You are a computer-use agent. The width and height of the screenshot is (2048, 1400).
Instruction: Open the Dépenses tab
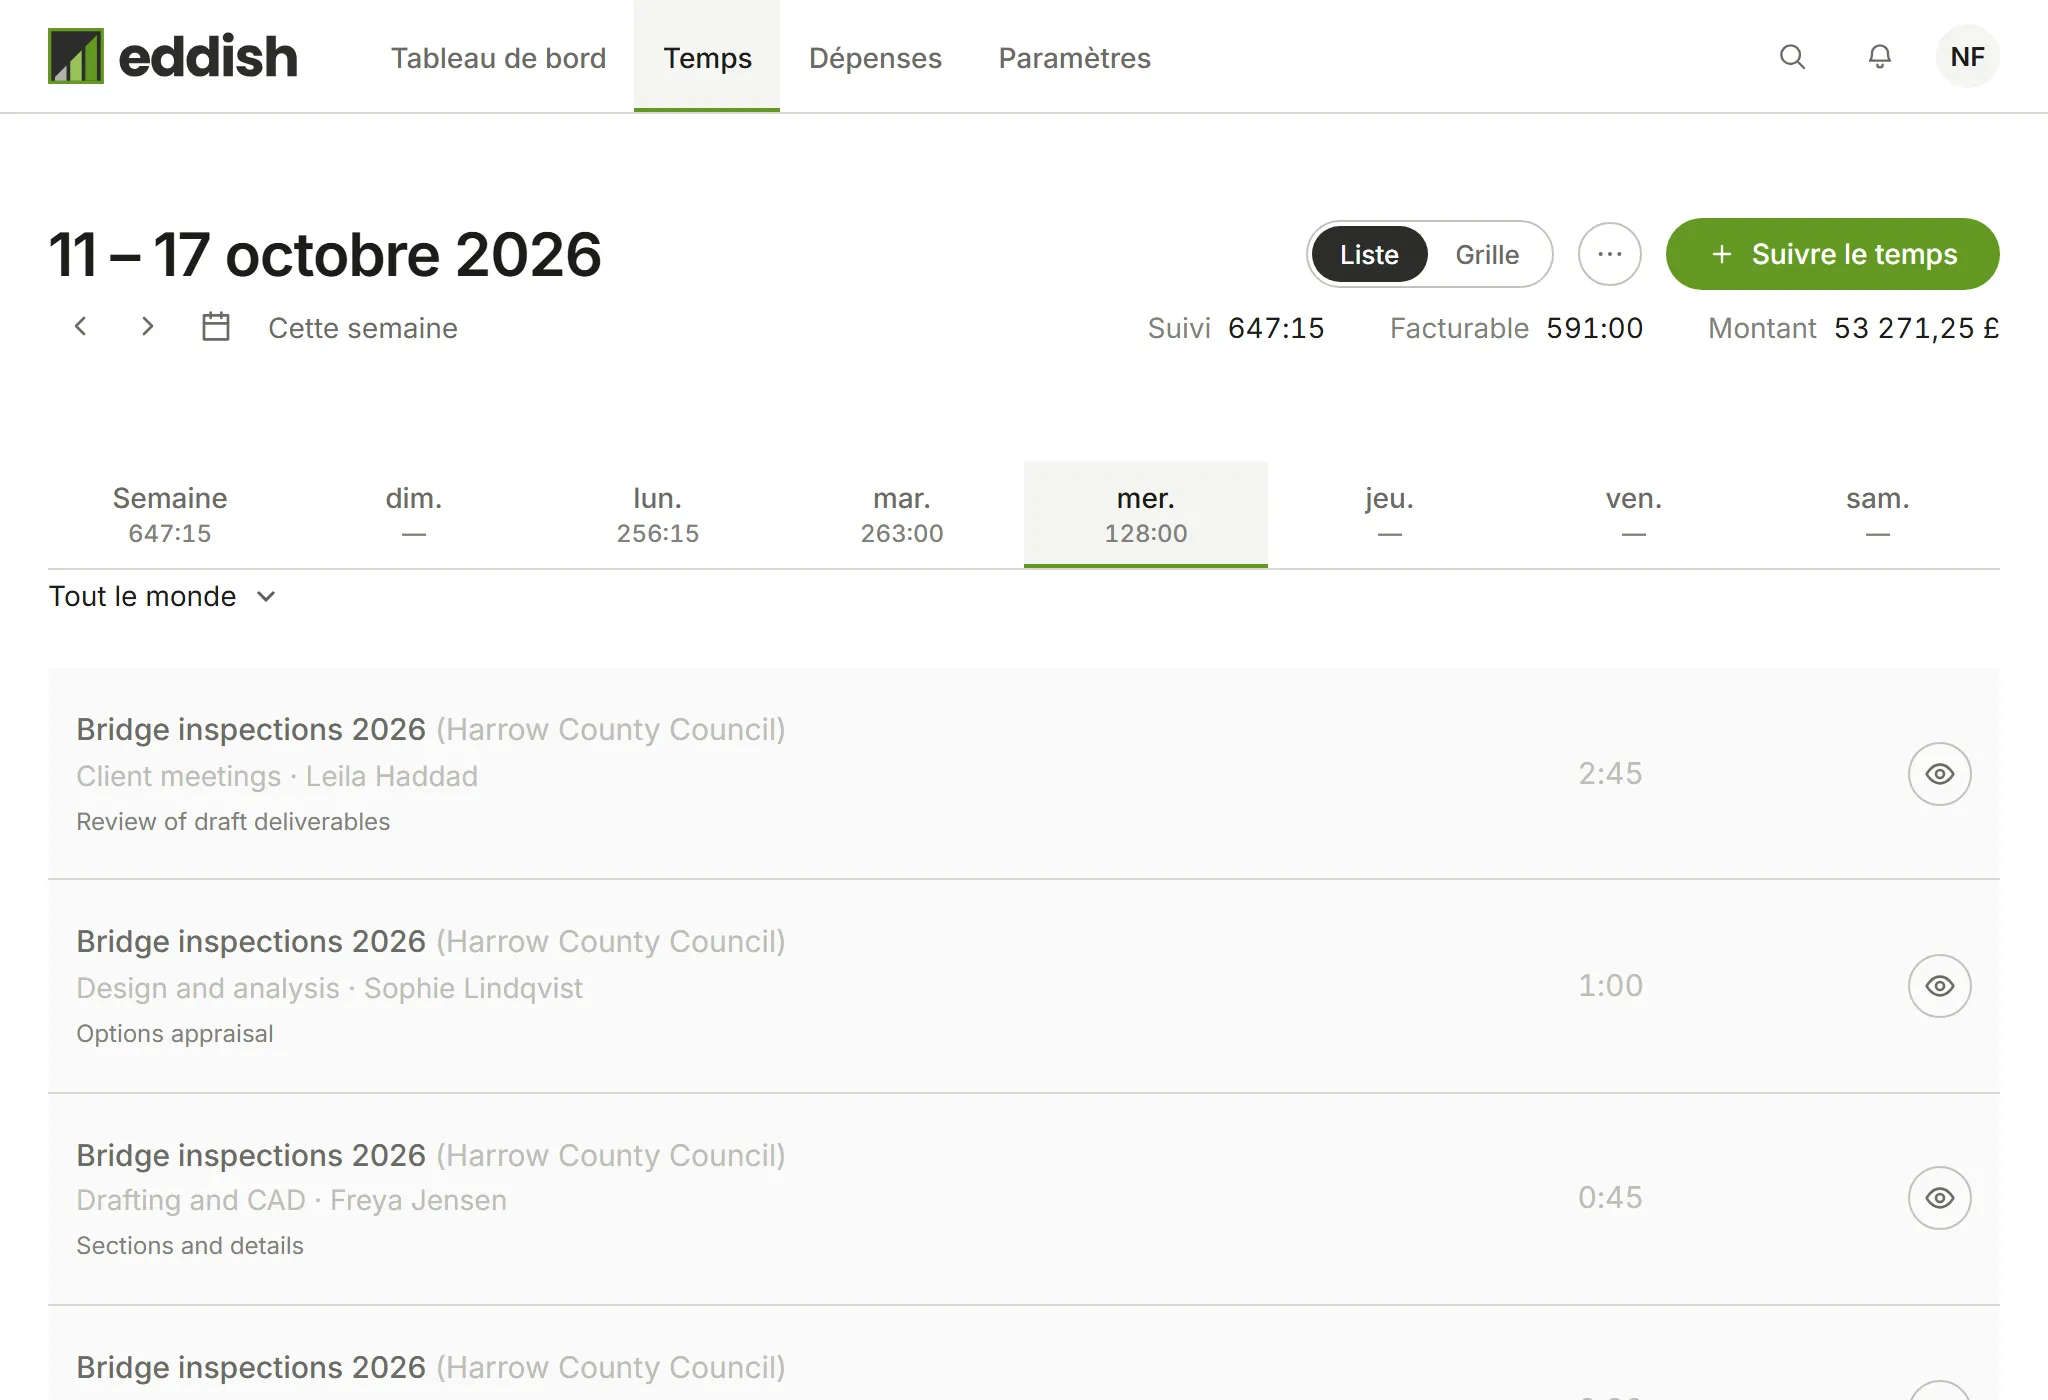pos(875,57)
